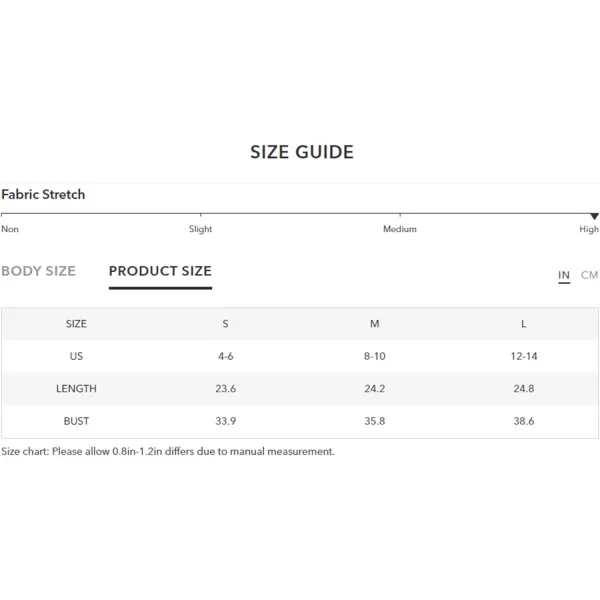This screenshot has width=600, height=600.
Task: Click the Medium label on stretch scale
Action: (400, 229)
